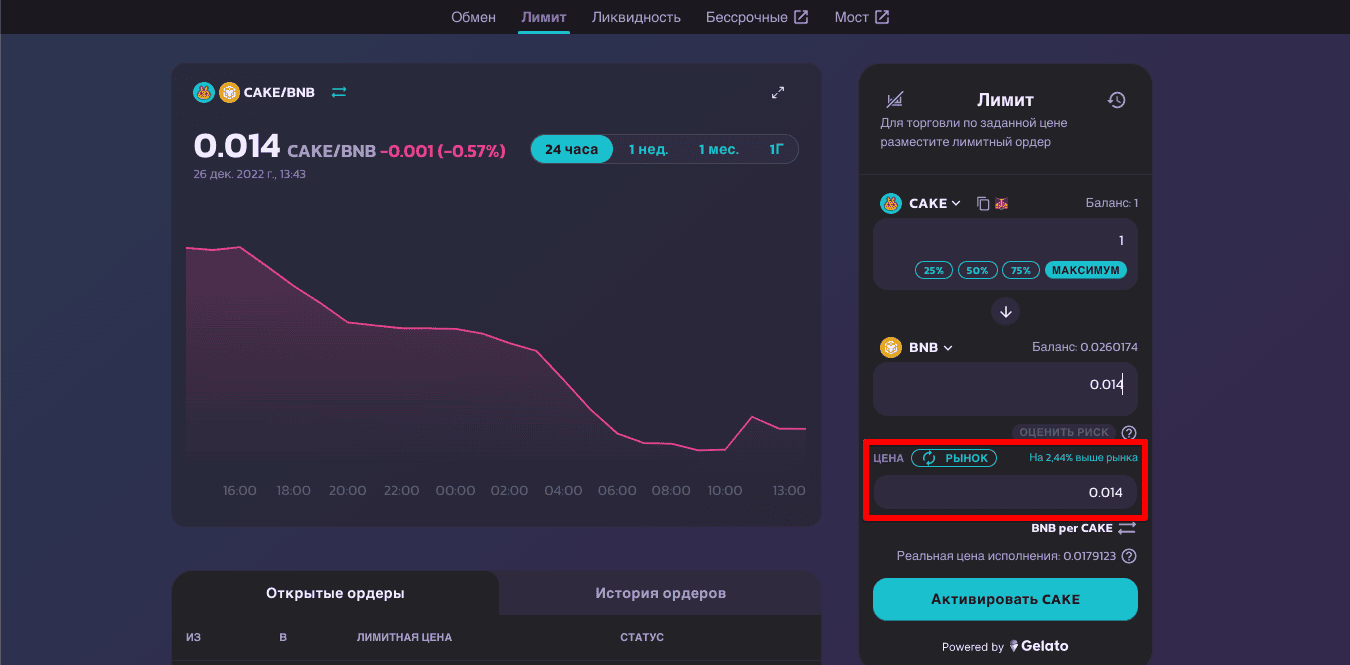The height and width of the screenshot is (665, 1350).
Task: Click the Цена price input showing 0.014
Action: [1006, 492]
